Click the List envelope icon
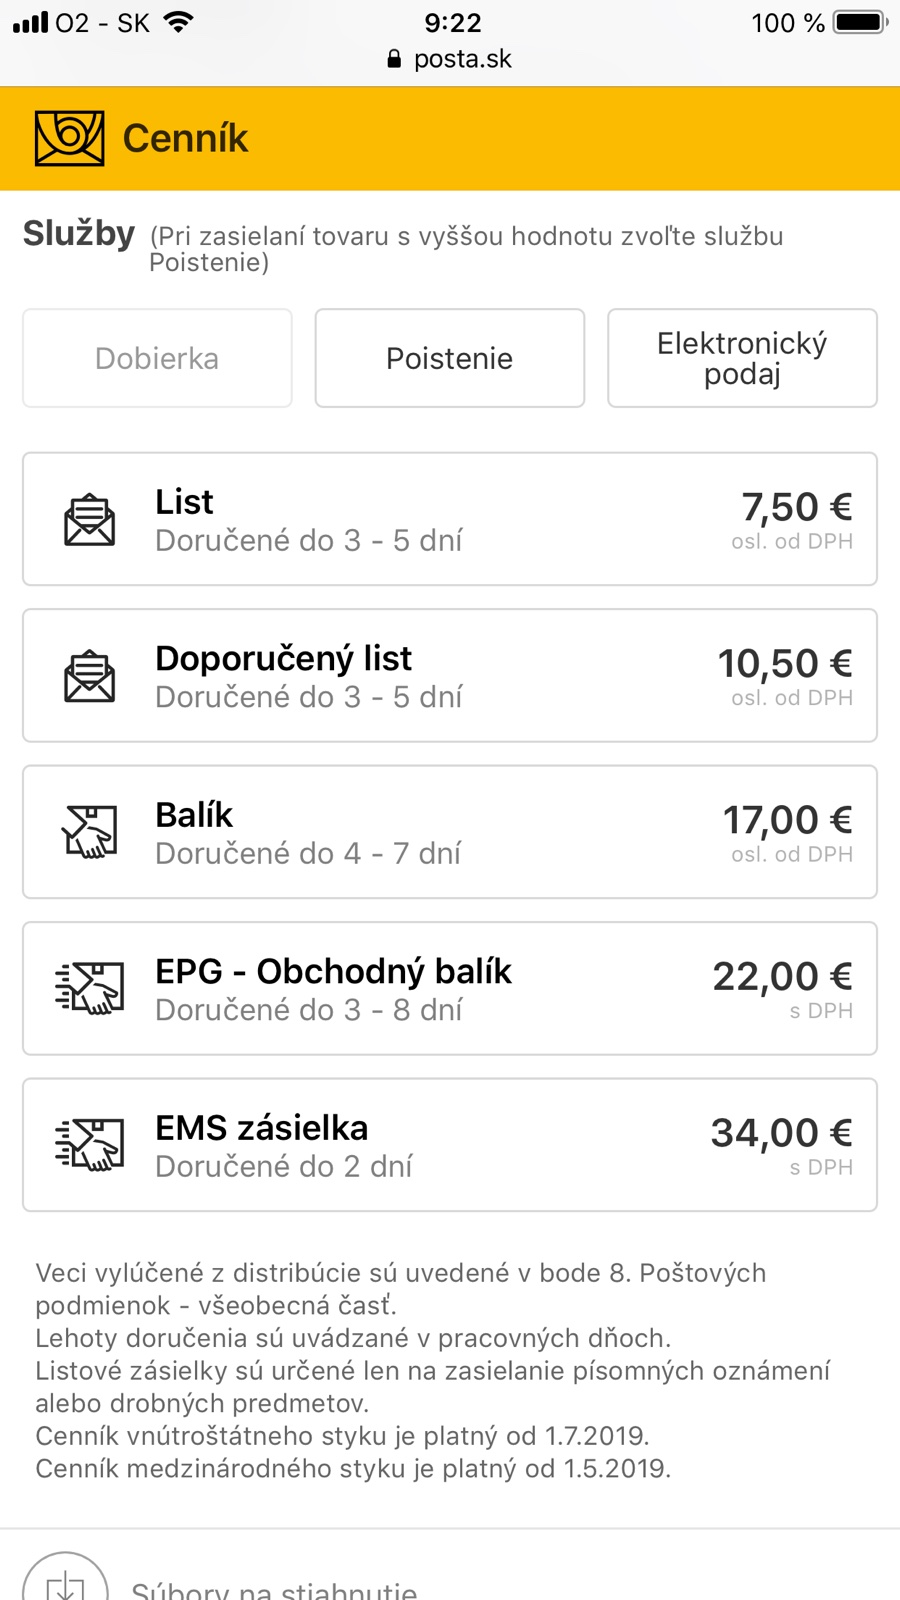The height and width of the screenshot is (1600, 900). tap(90, 520)
